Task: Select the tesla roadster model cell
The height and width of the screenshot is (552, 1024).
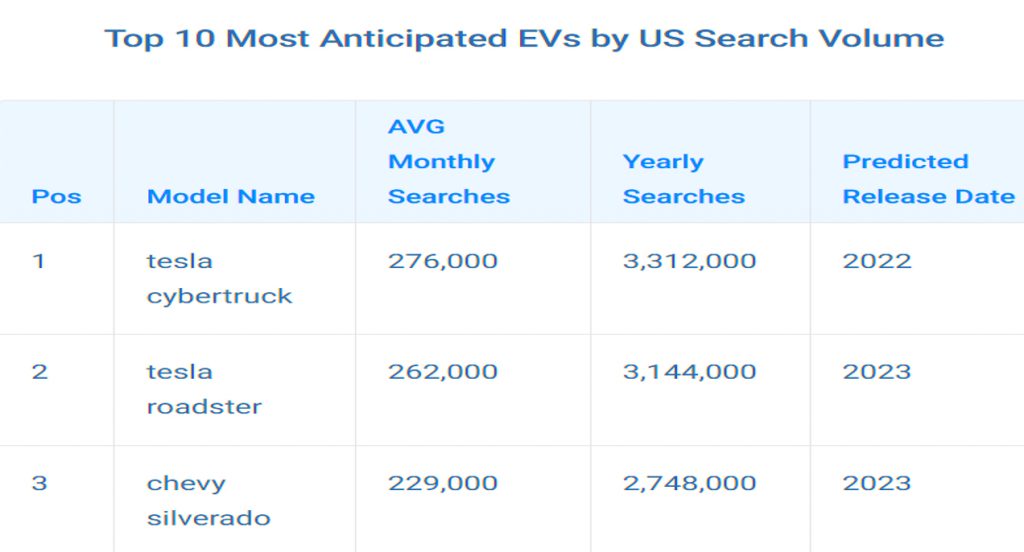Action: click(205, 389)
